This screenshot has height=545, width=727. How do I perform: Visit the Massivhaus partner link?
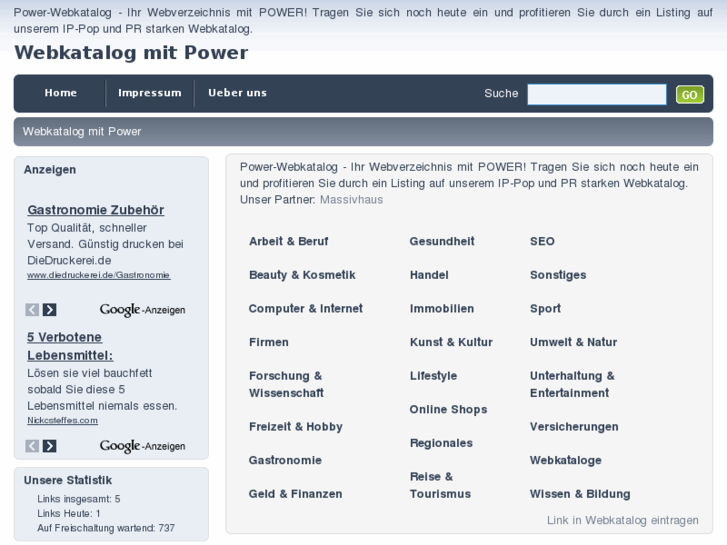pos(351,200)
